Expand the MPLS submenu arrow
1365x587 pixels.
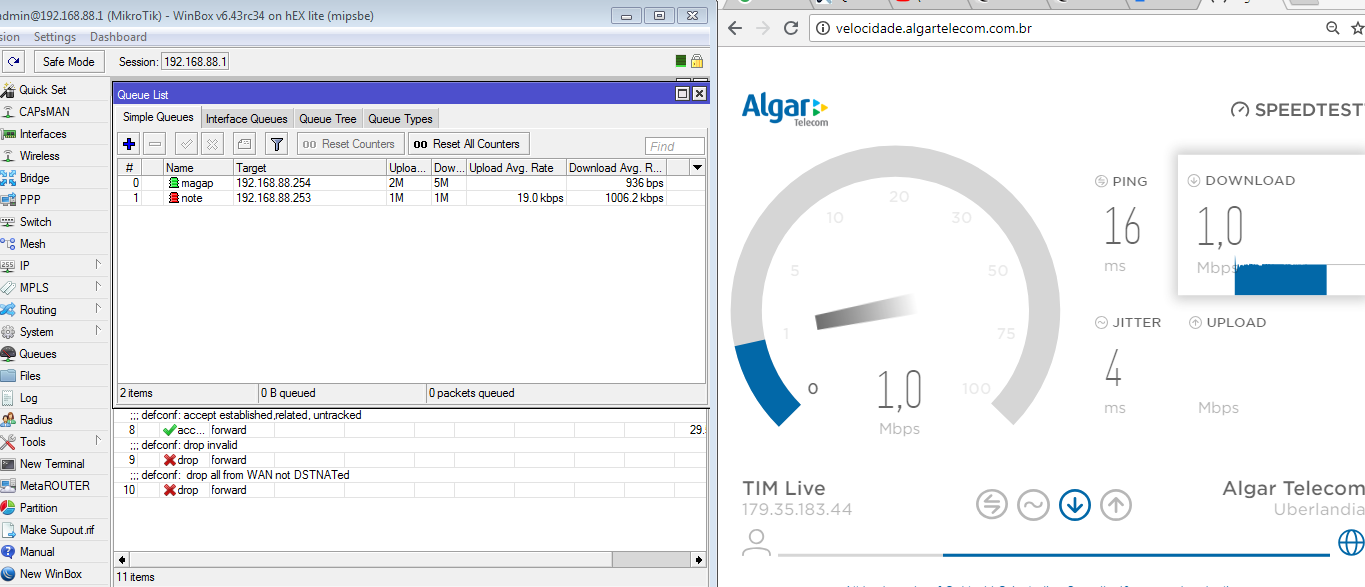(99, 287)
